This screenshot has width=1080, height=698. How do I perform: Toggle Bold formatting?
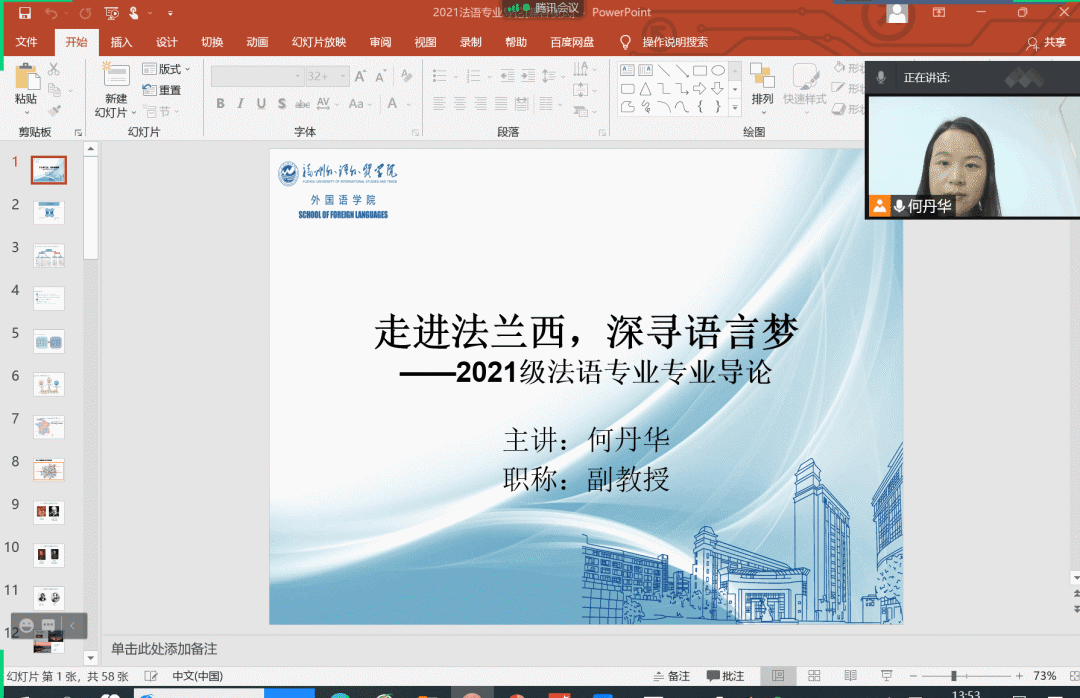tap(221, 104)
